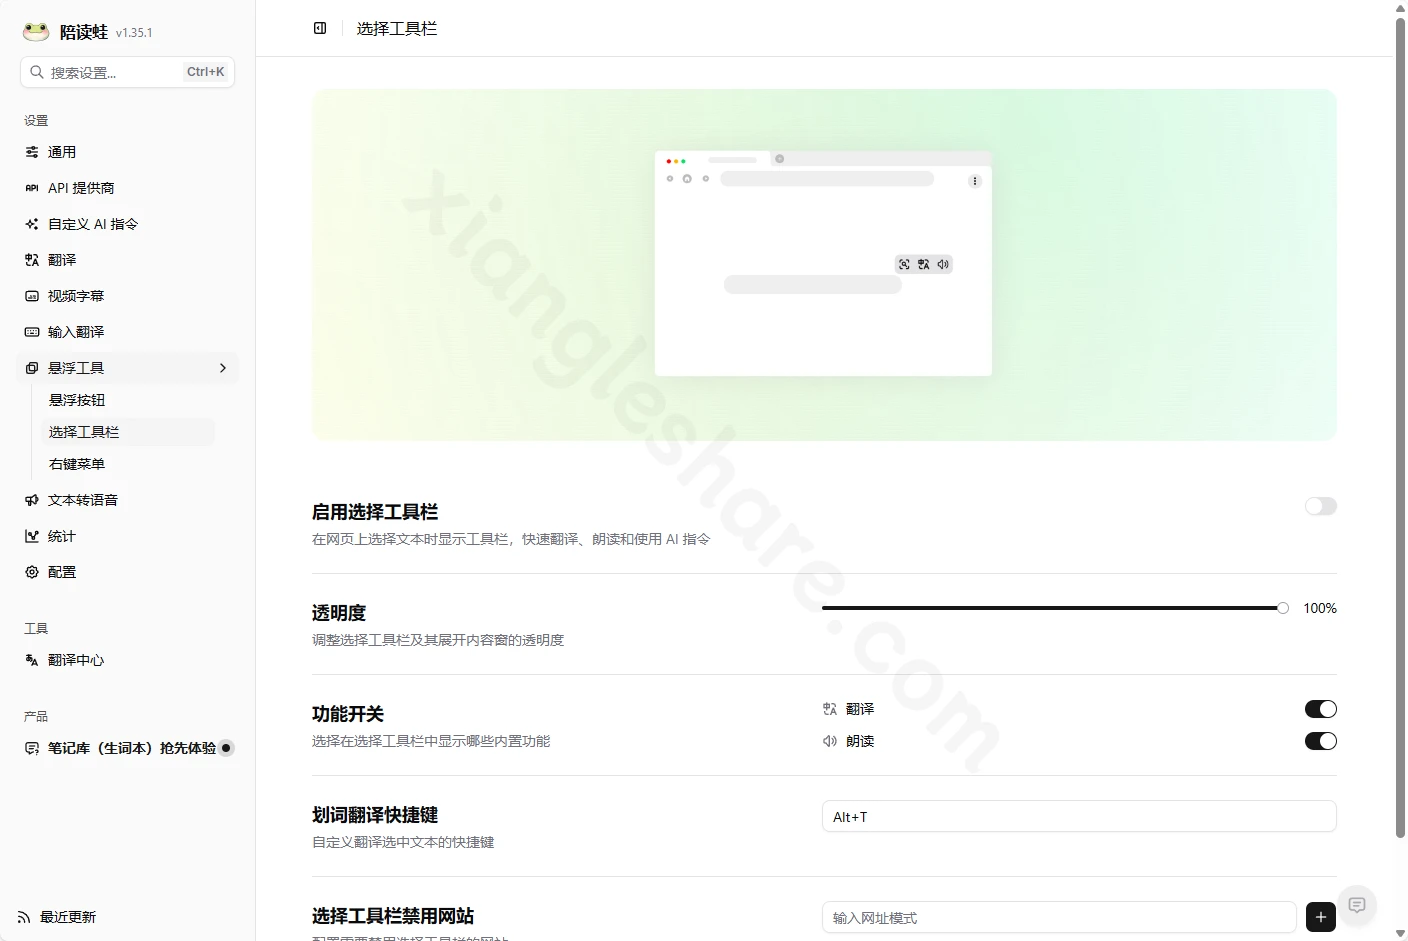Focus the 搜索设置 search field
1408x941 pixels.
(127, 72)
